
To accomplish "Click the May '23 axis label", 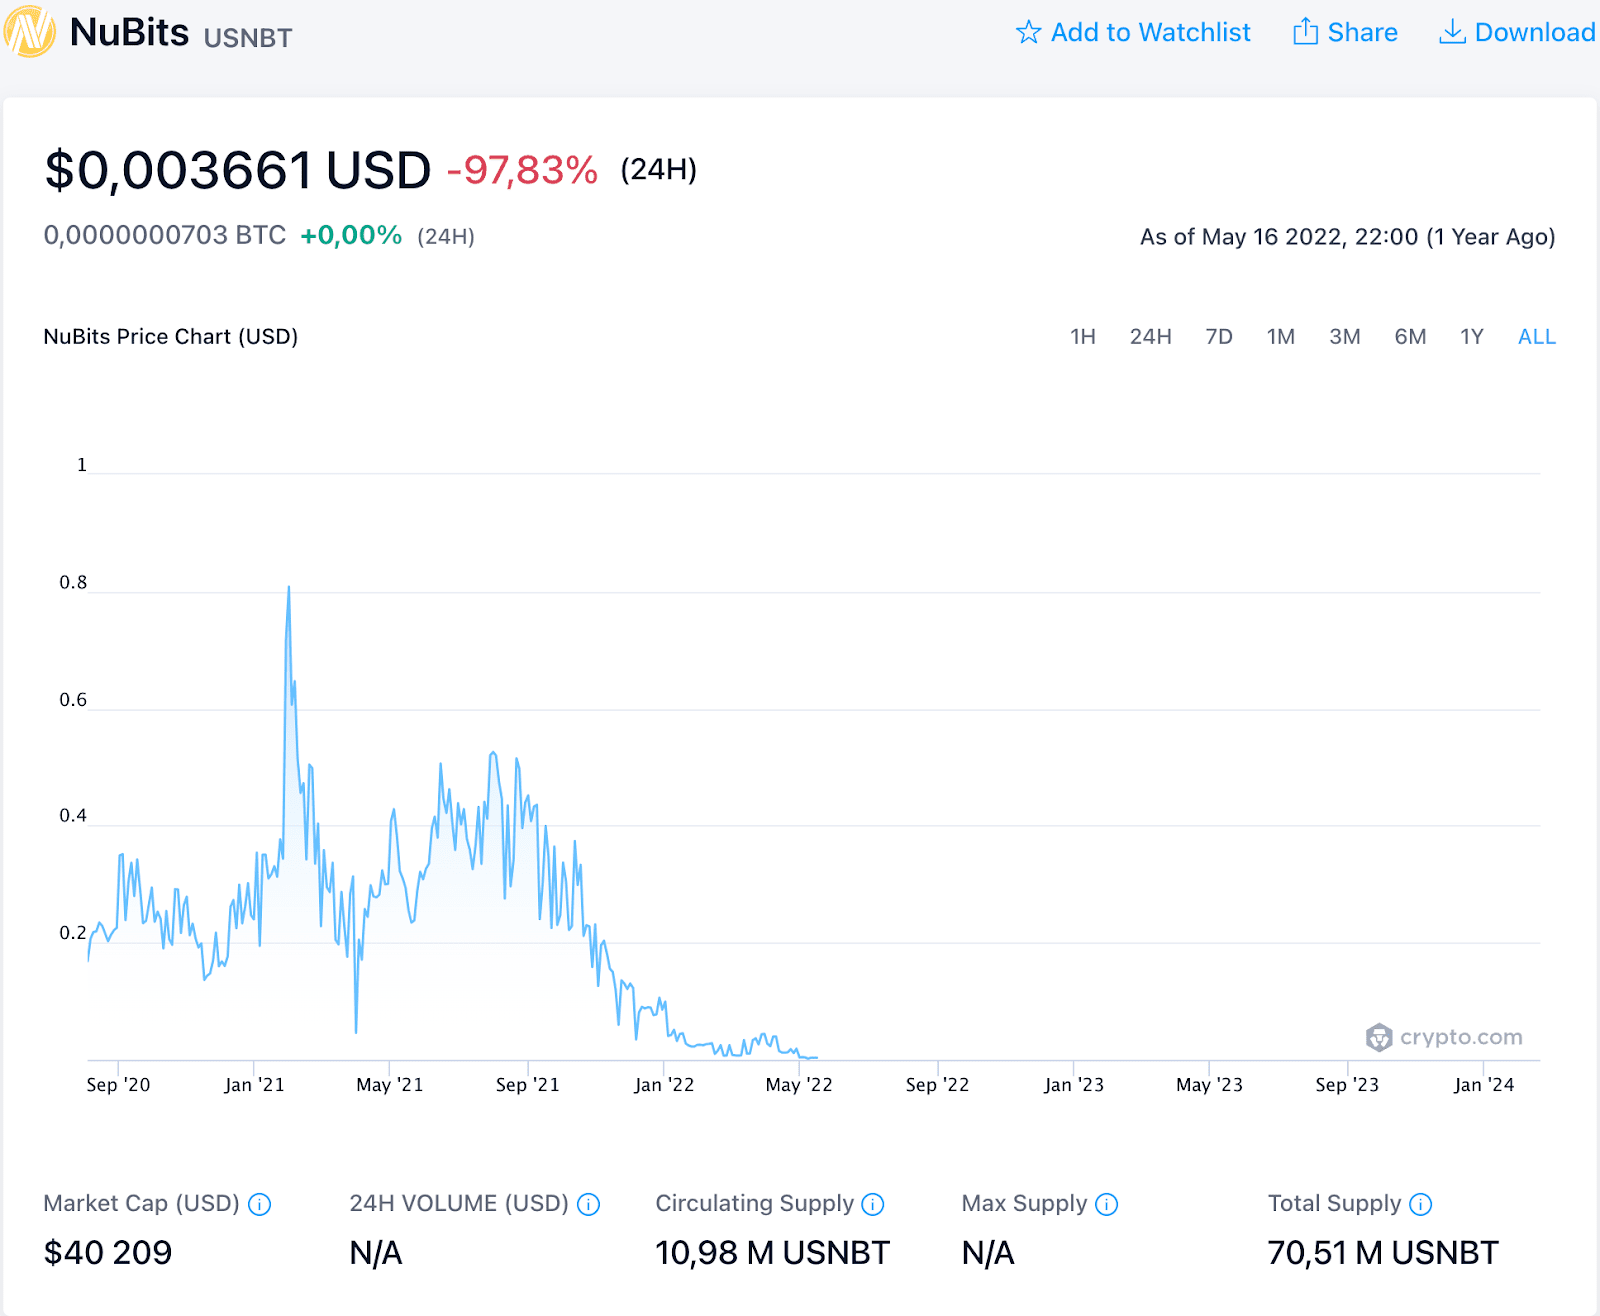I will [x=1209, y=1085].
